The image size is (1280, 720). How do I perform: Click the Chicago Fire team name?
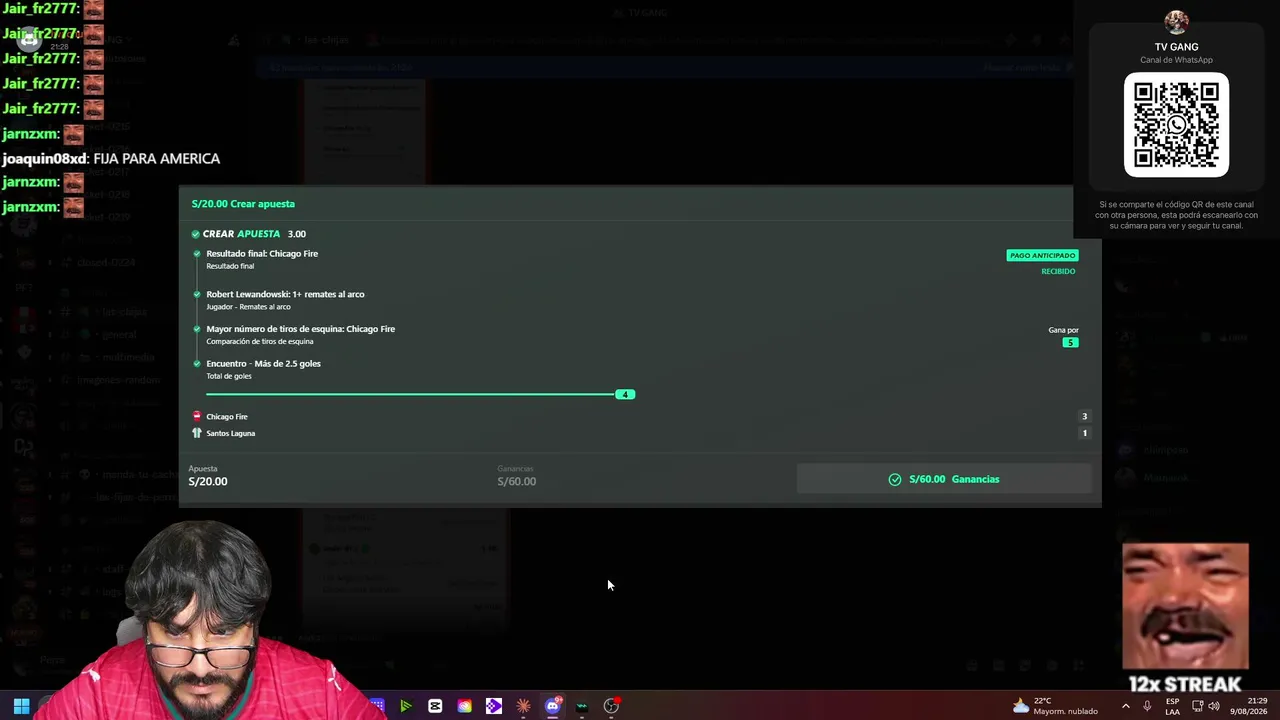pyautogui.click(x=227, y=417)
